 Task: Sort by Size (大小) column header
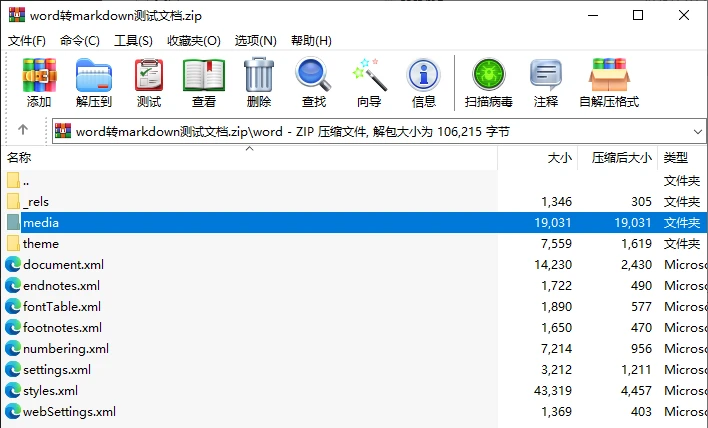(538, 158)
